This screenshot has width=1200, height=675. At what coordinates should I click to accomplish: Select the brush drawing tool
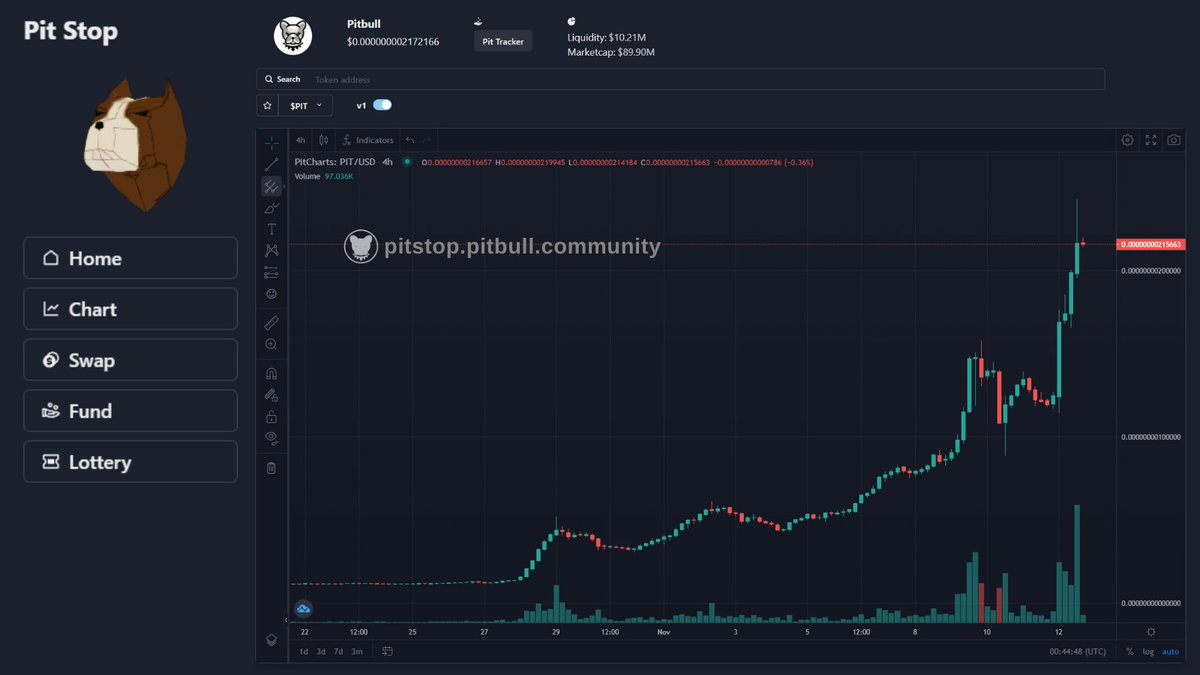point(271,208)
